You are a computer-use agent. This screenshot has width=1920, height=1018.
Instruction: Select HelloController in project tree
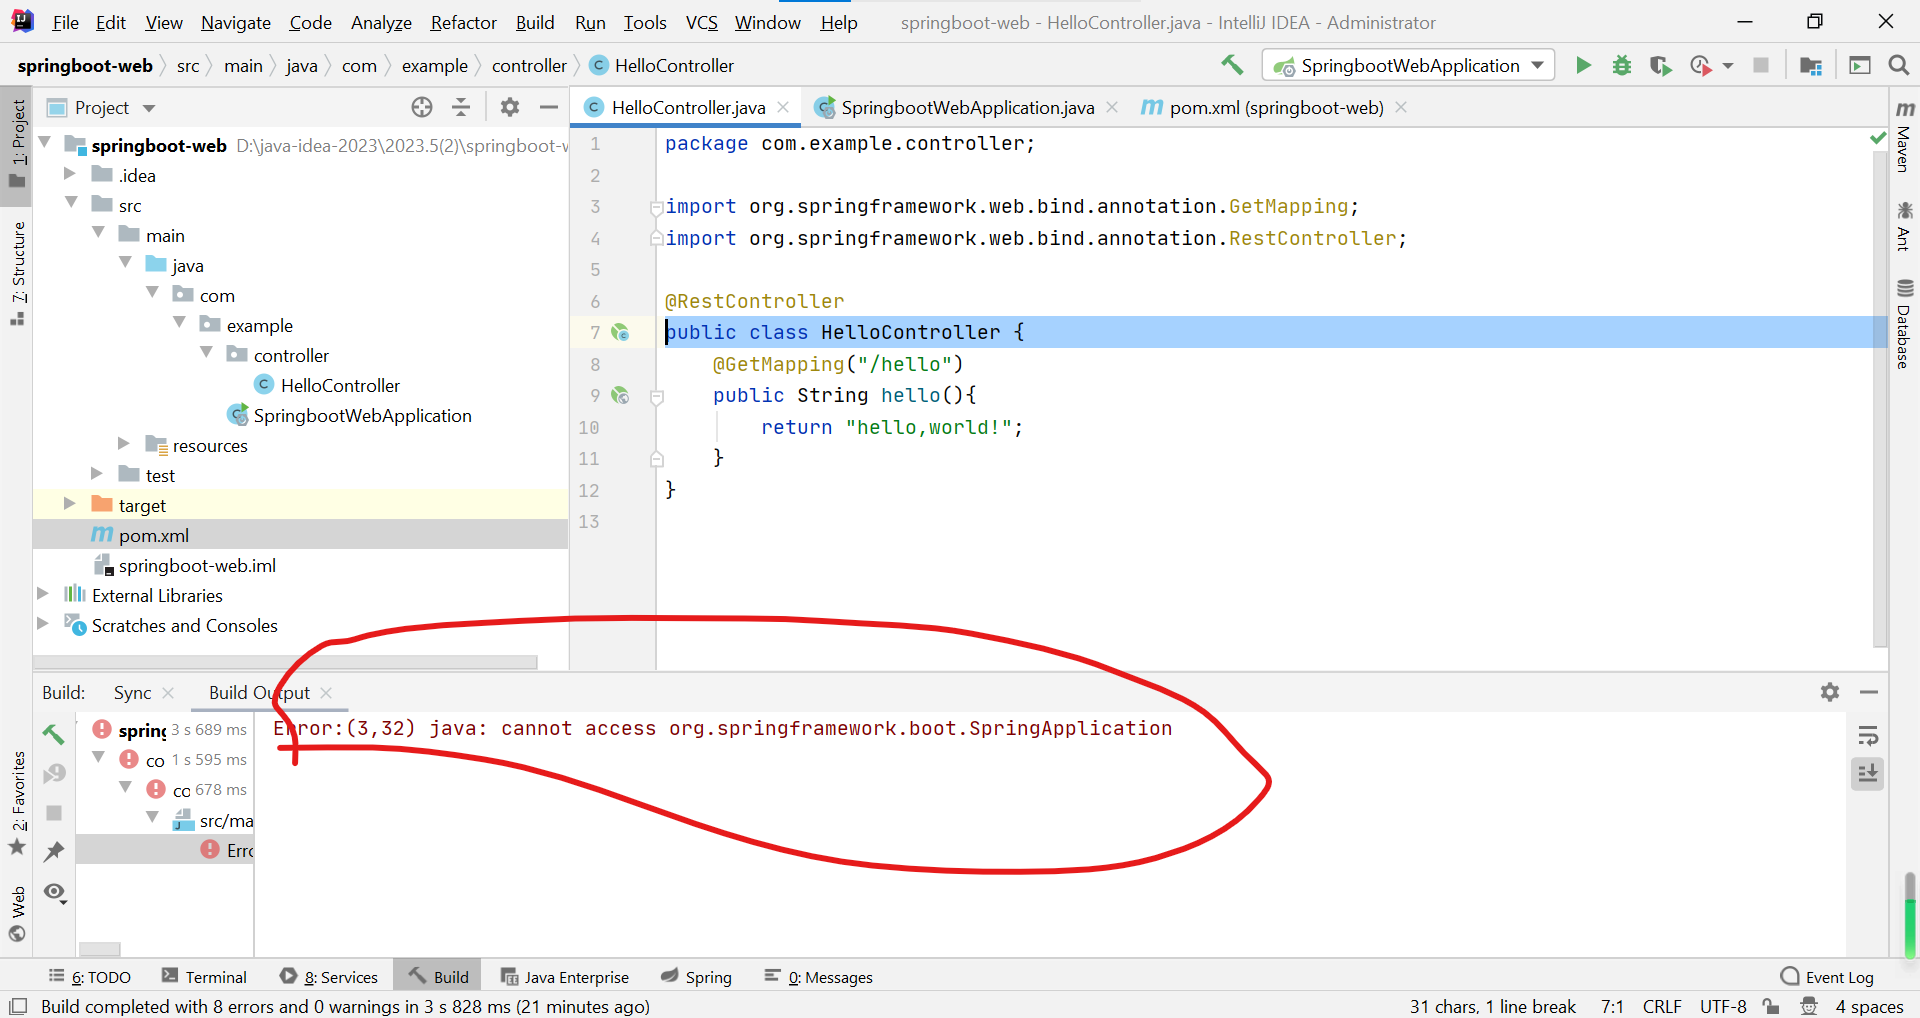pyautogui.click(x=340, y=385)
